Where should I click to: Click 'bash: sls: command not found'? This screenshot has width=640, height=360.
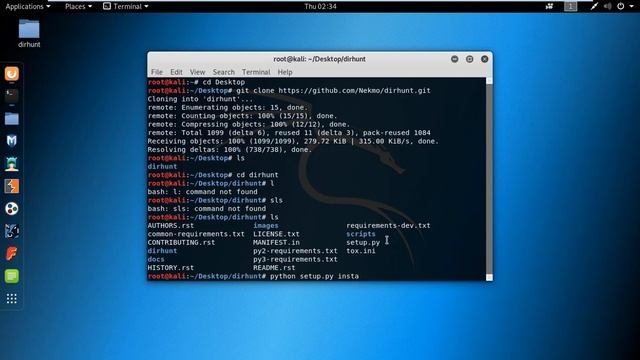207,209
